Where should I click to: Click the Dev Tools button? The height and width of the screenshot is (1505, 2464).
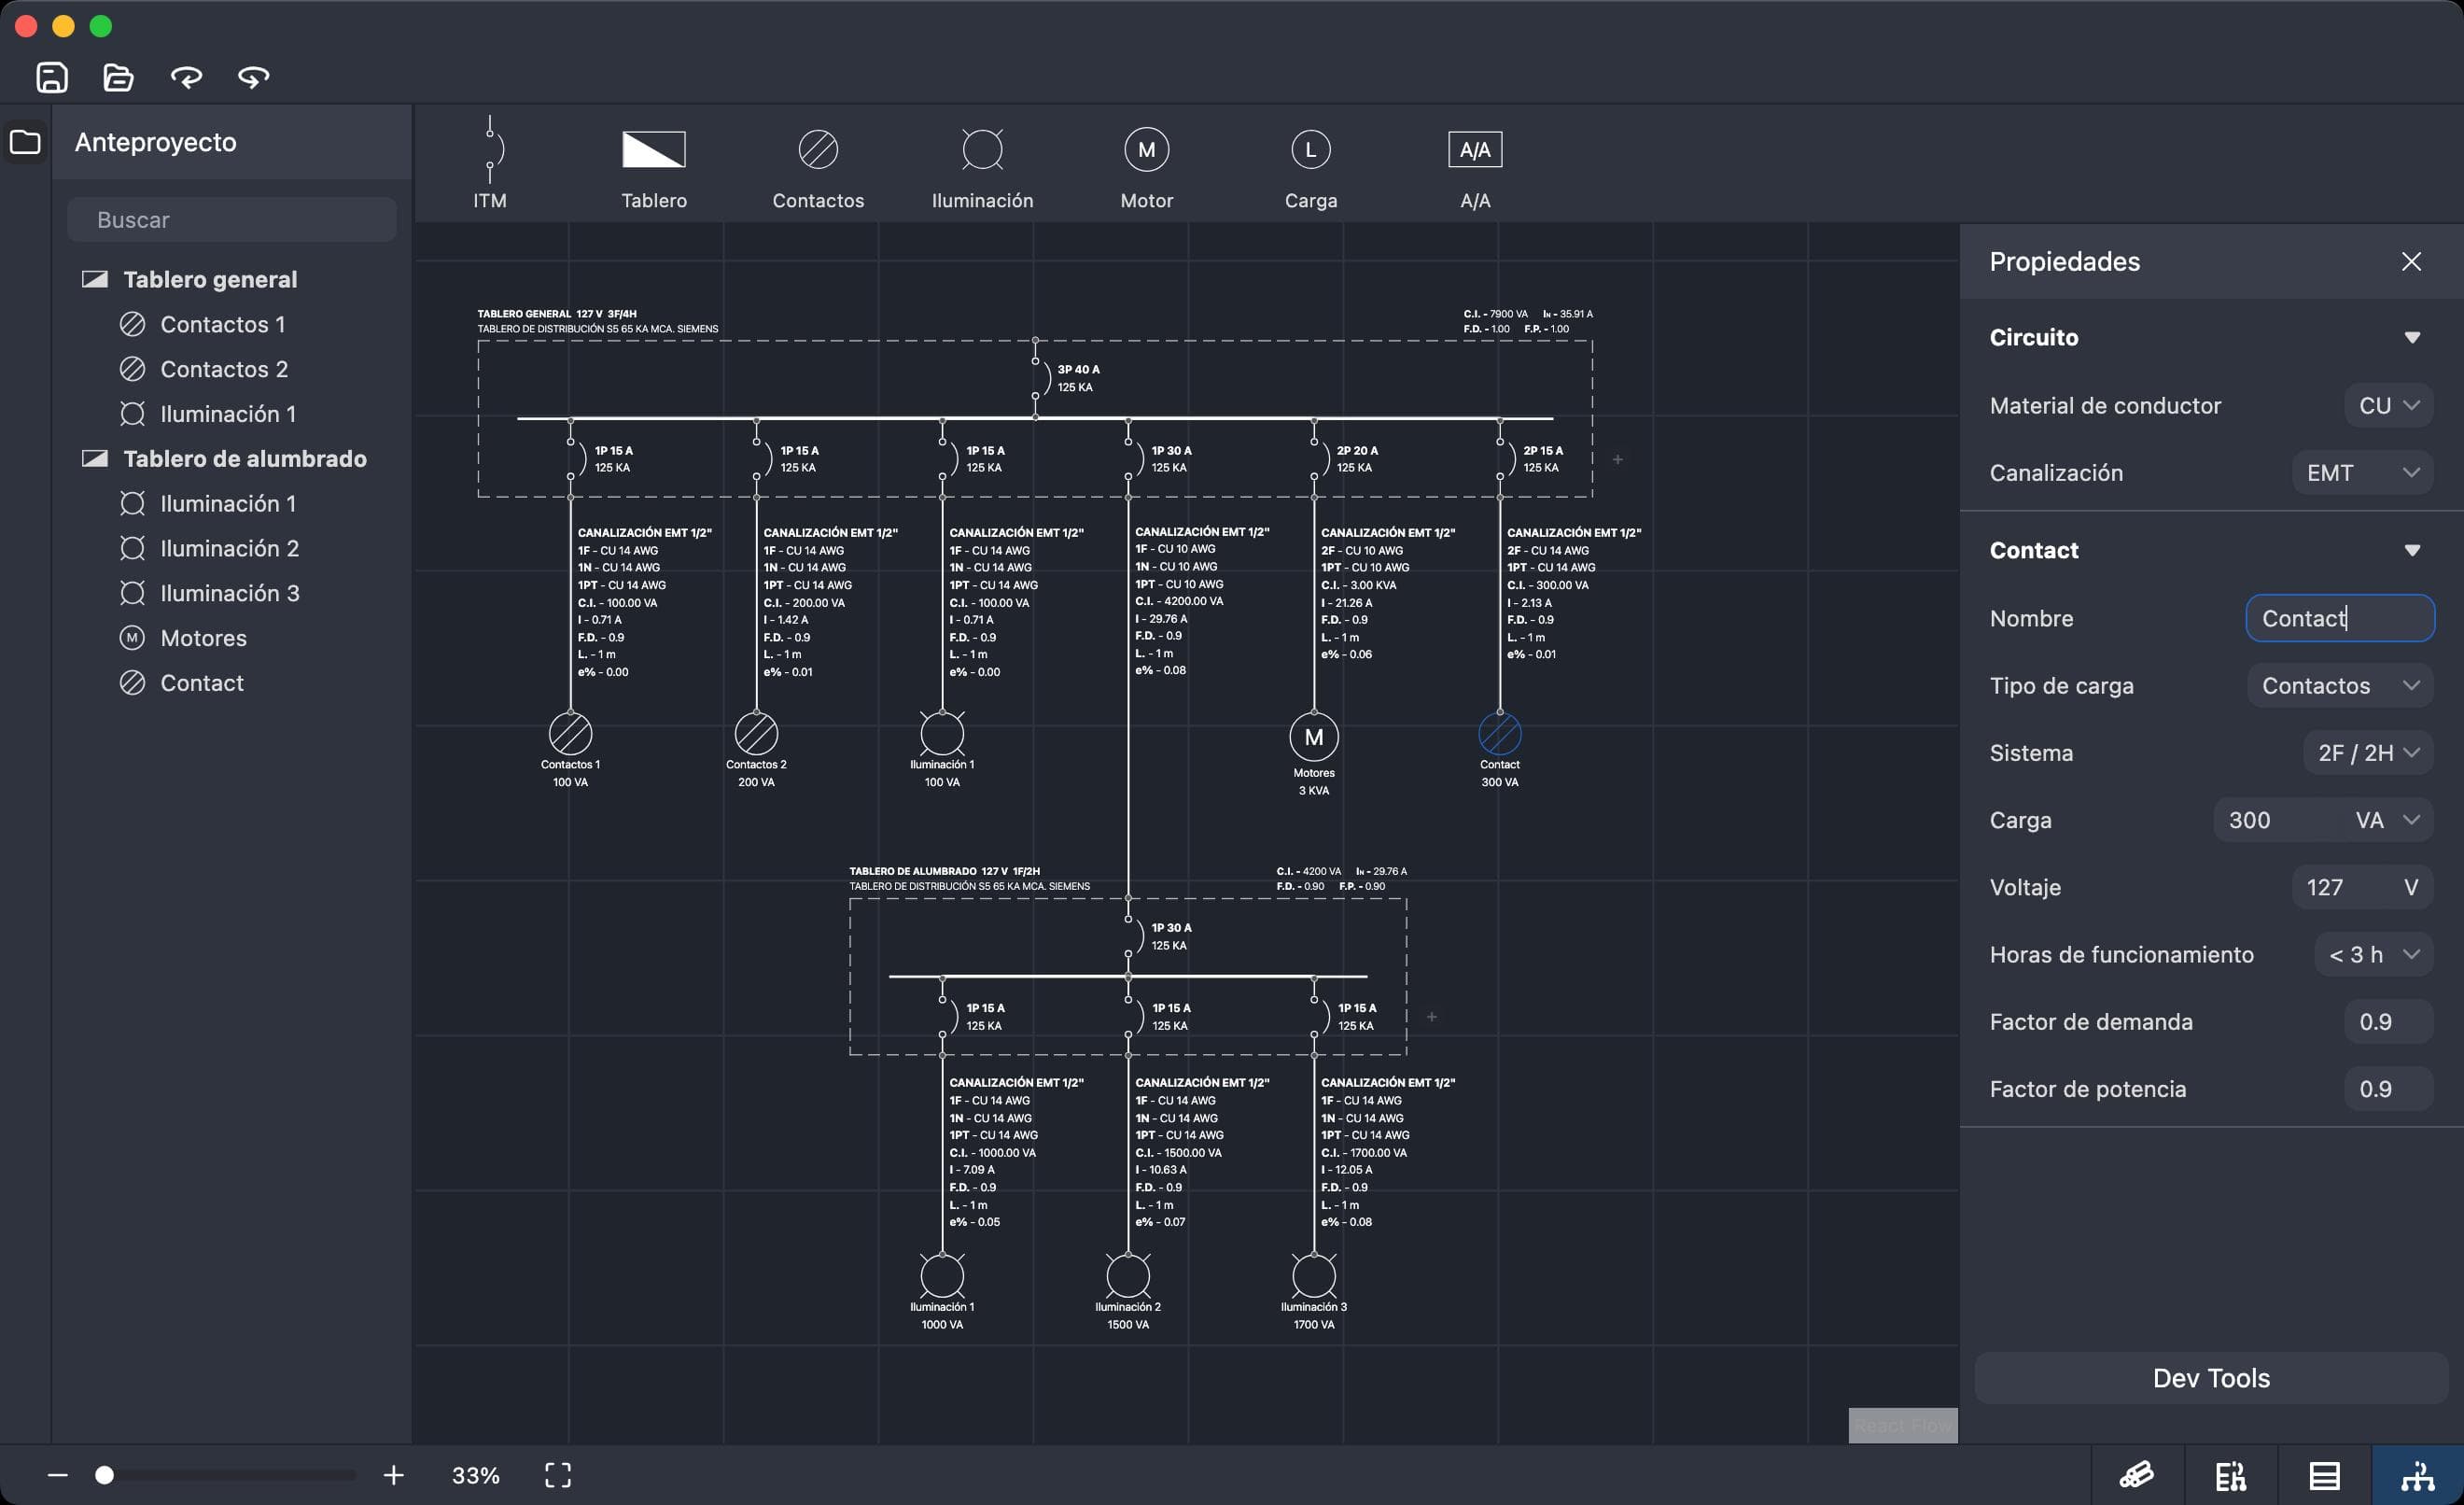pos(2210,1377)
